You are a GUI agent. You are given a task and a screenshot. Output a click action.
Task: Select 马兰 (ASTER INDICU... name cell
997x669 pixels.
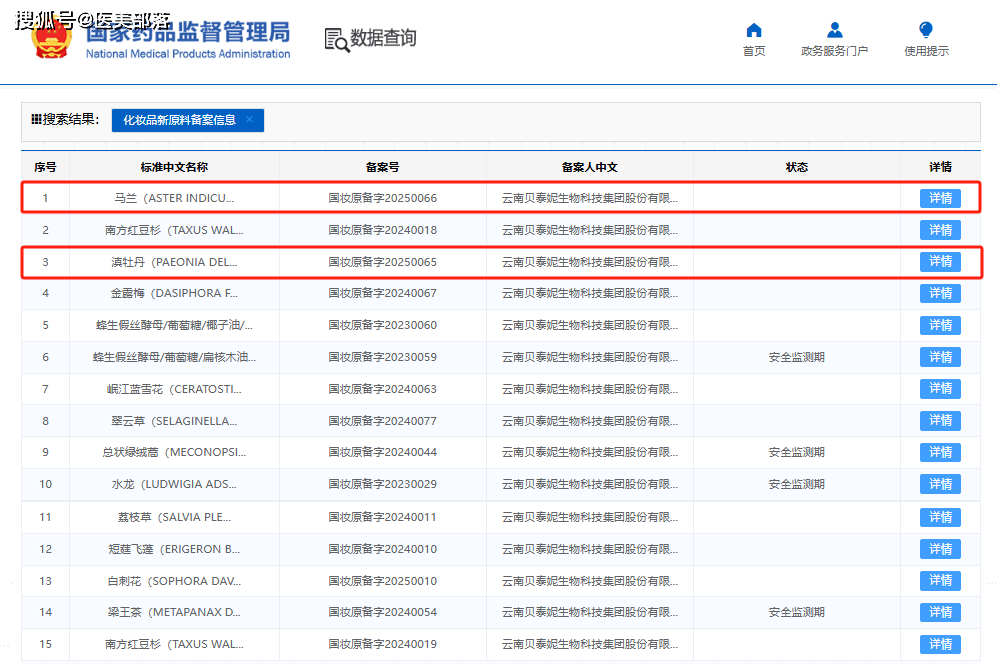point(174,198)
